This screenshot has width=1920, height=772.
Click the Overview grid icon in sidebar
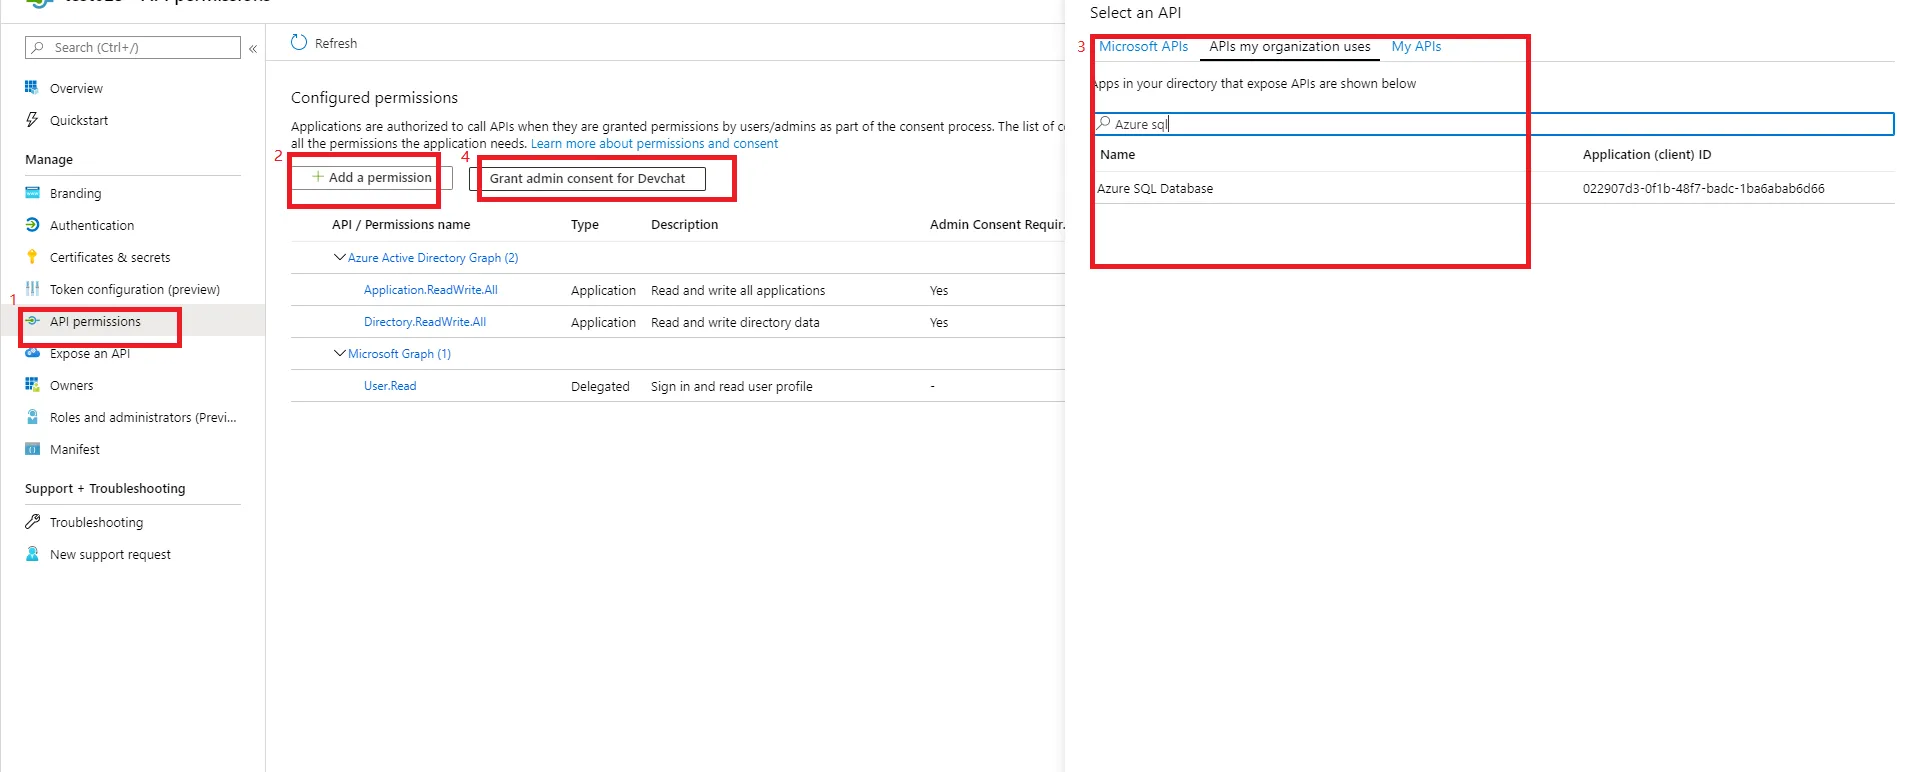[x=32, y=88]
